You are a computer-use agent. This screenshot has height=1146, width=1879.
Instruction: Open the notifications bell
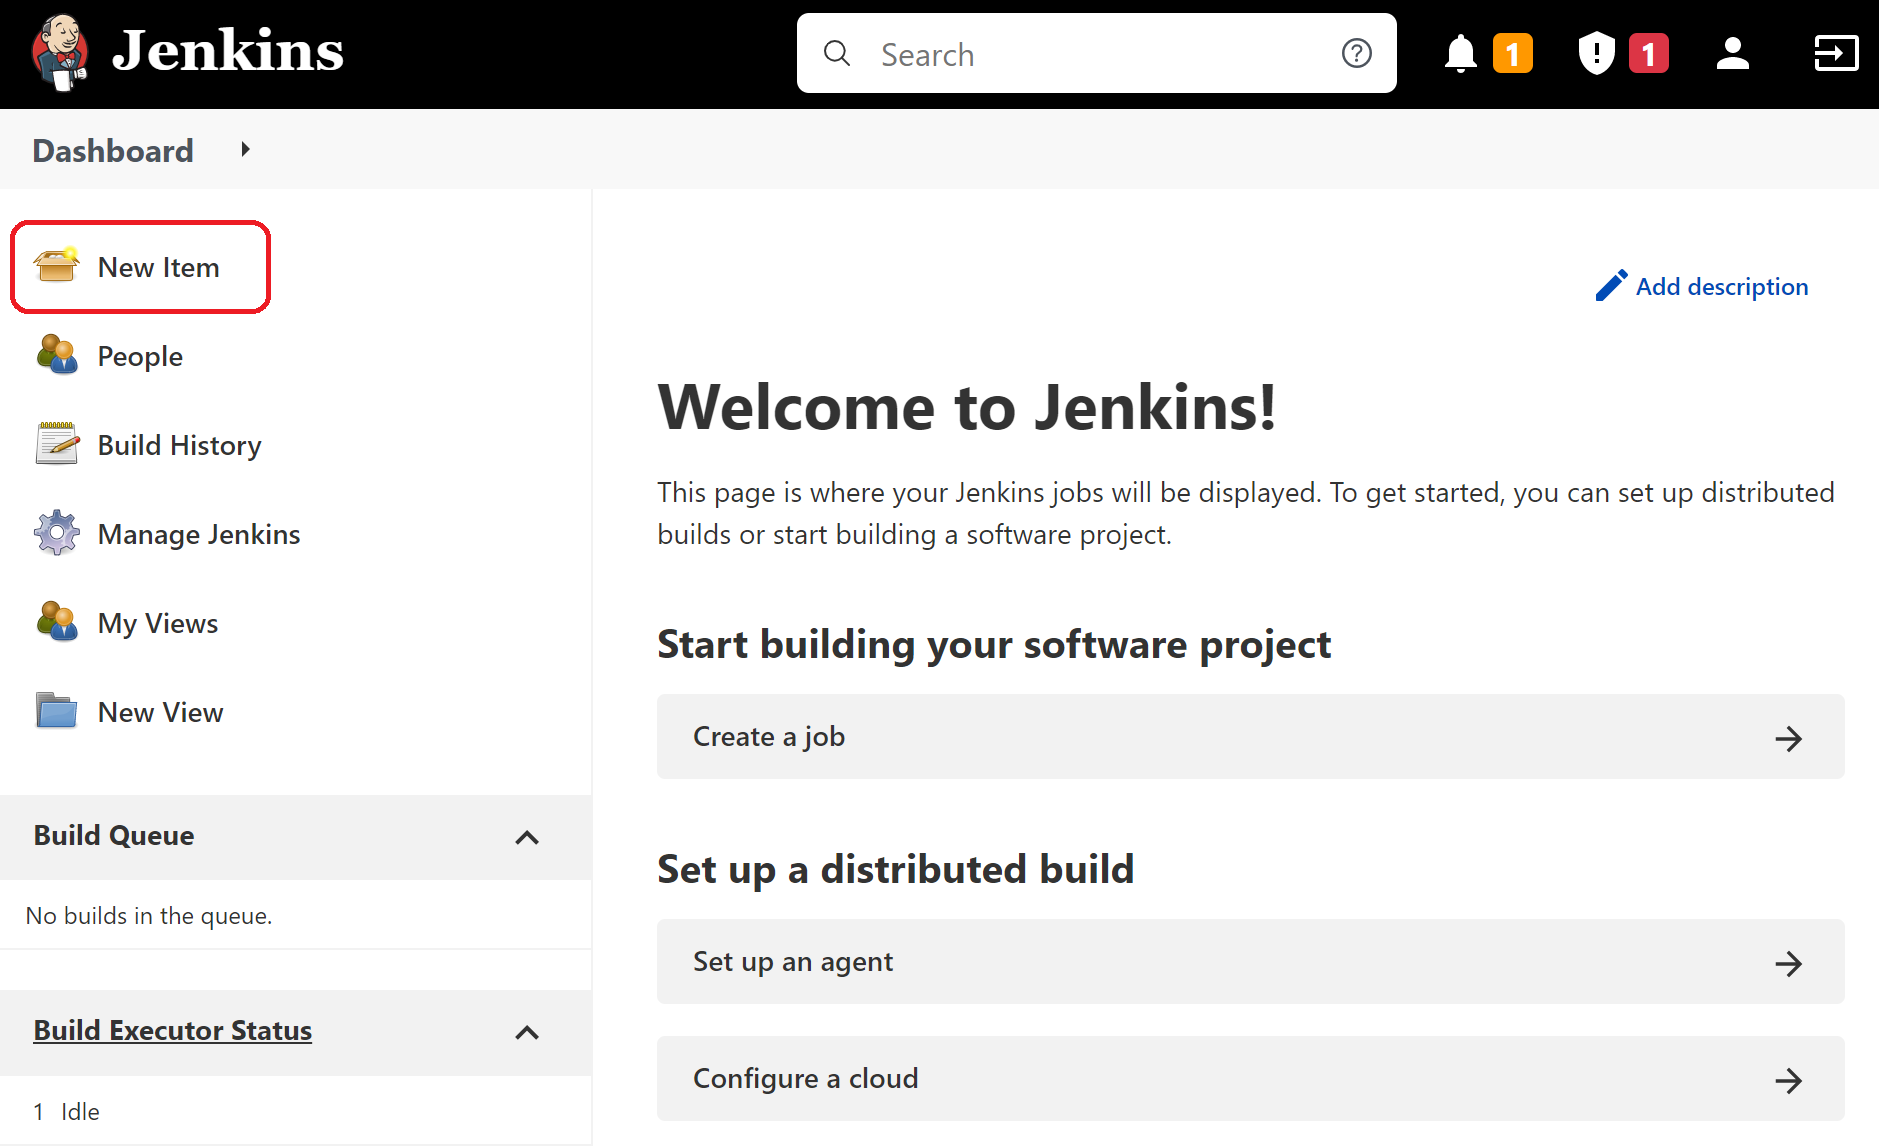point(1461,53)
